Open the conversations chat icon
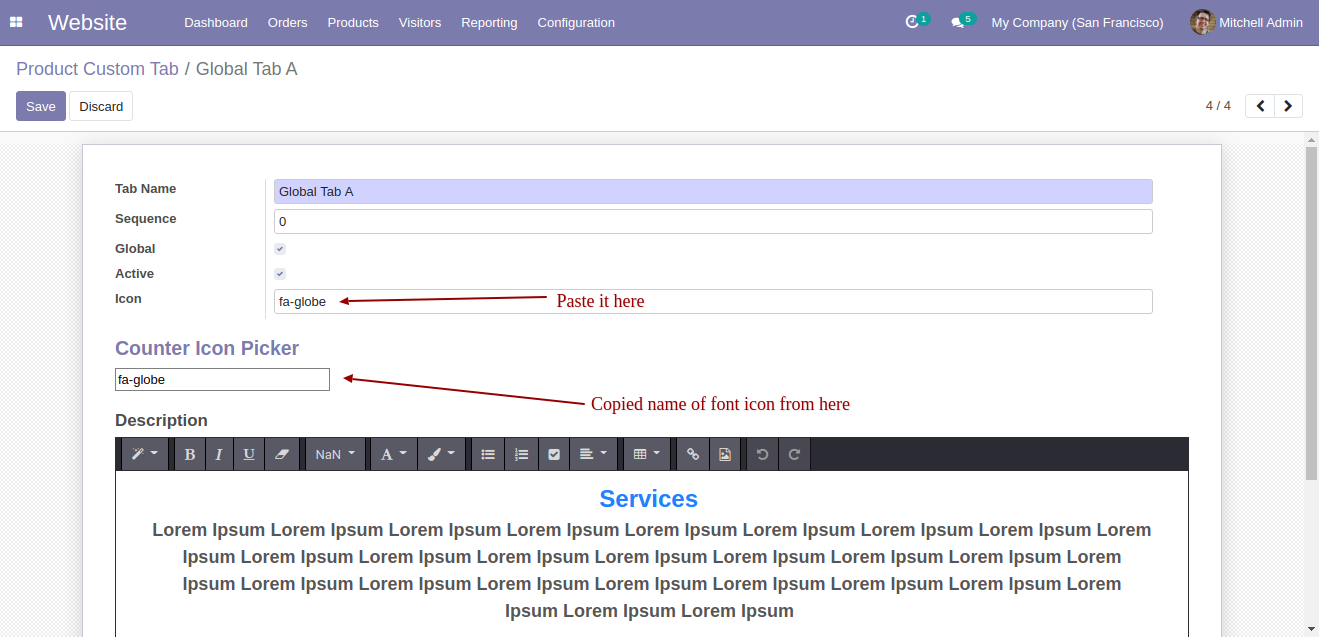 [x=958, y=22]
